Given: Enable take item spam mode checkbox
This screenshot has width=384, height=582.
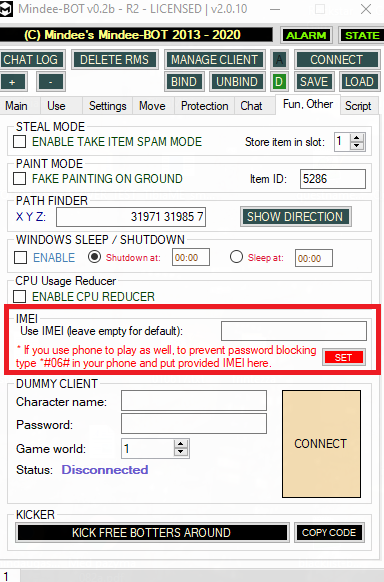Looking at the screenshot, I should tap(20, 142).
